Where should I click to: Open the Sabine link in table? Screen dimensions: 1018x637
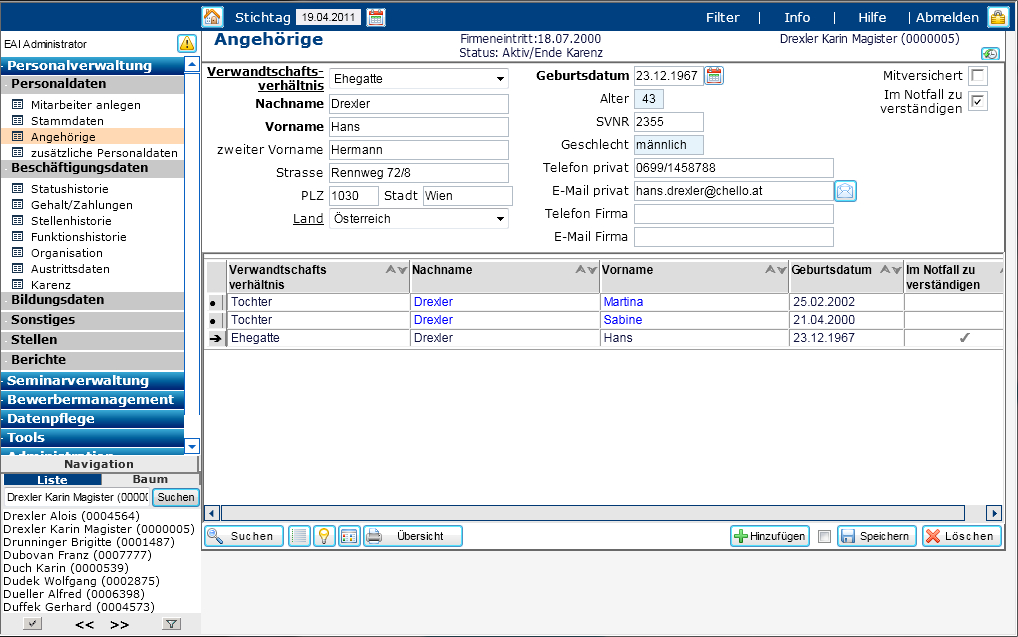(623, 320)
